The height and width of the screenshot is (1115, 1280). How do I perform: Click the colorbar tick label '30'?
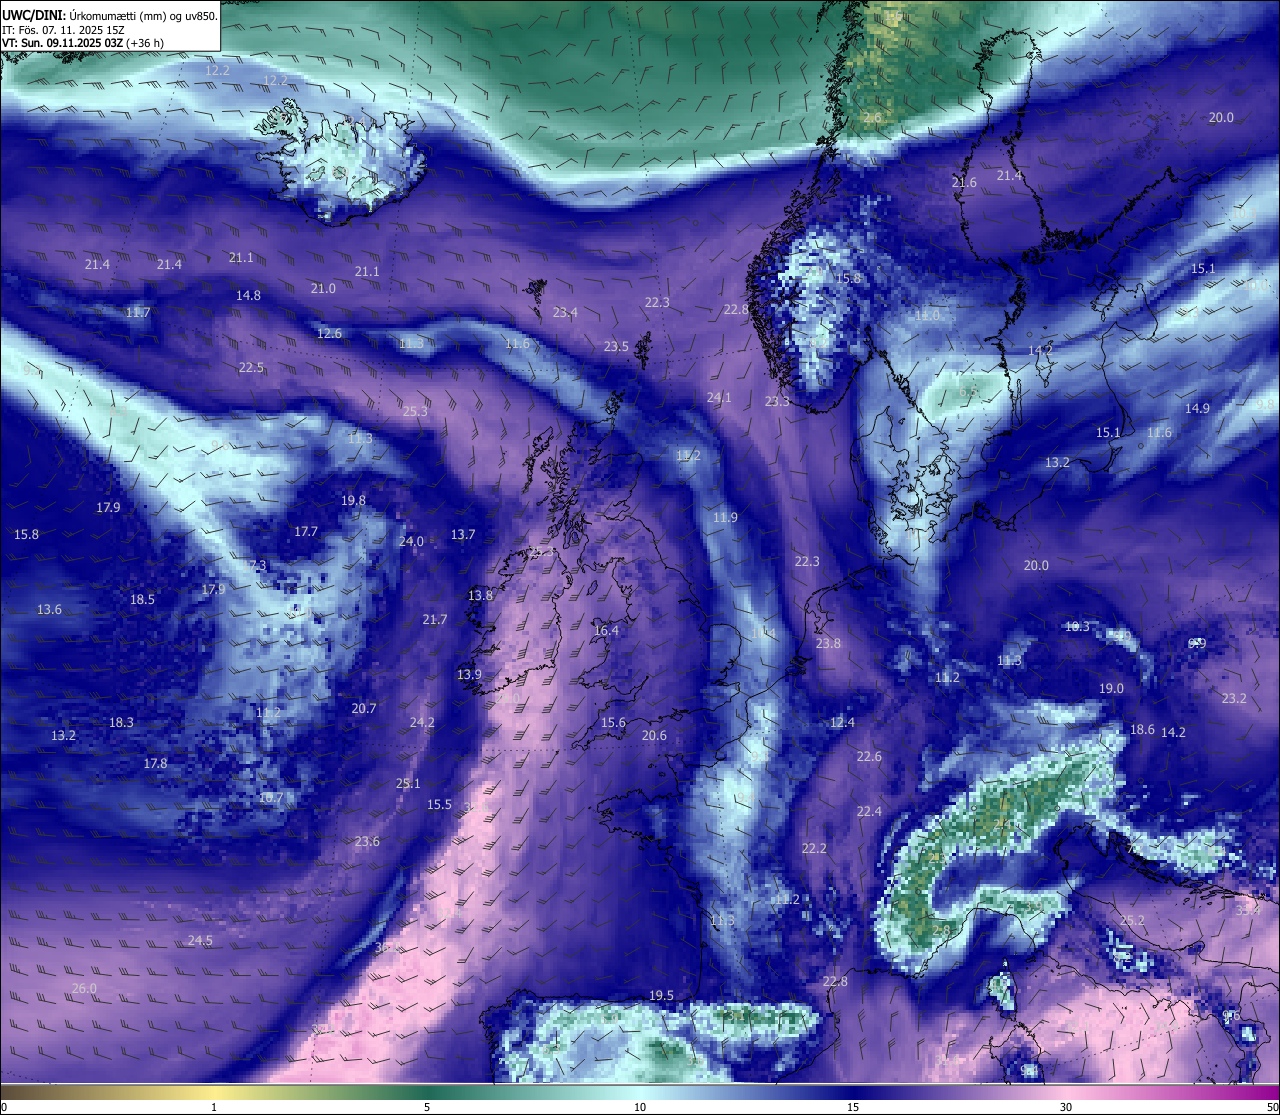[x=1066, y=1107]
